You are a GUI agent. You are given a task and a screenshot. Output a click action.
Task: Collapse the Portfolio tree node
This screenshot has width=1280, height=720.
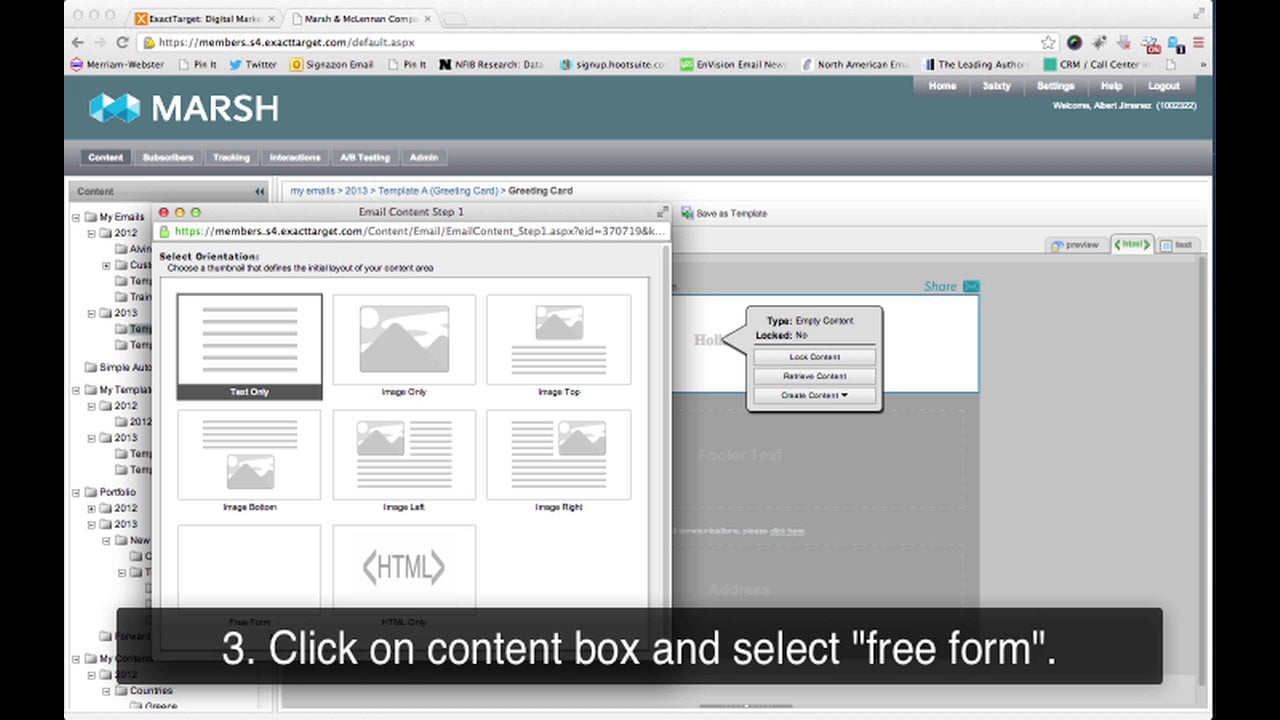76,492
